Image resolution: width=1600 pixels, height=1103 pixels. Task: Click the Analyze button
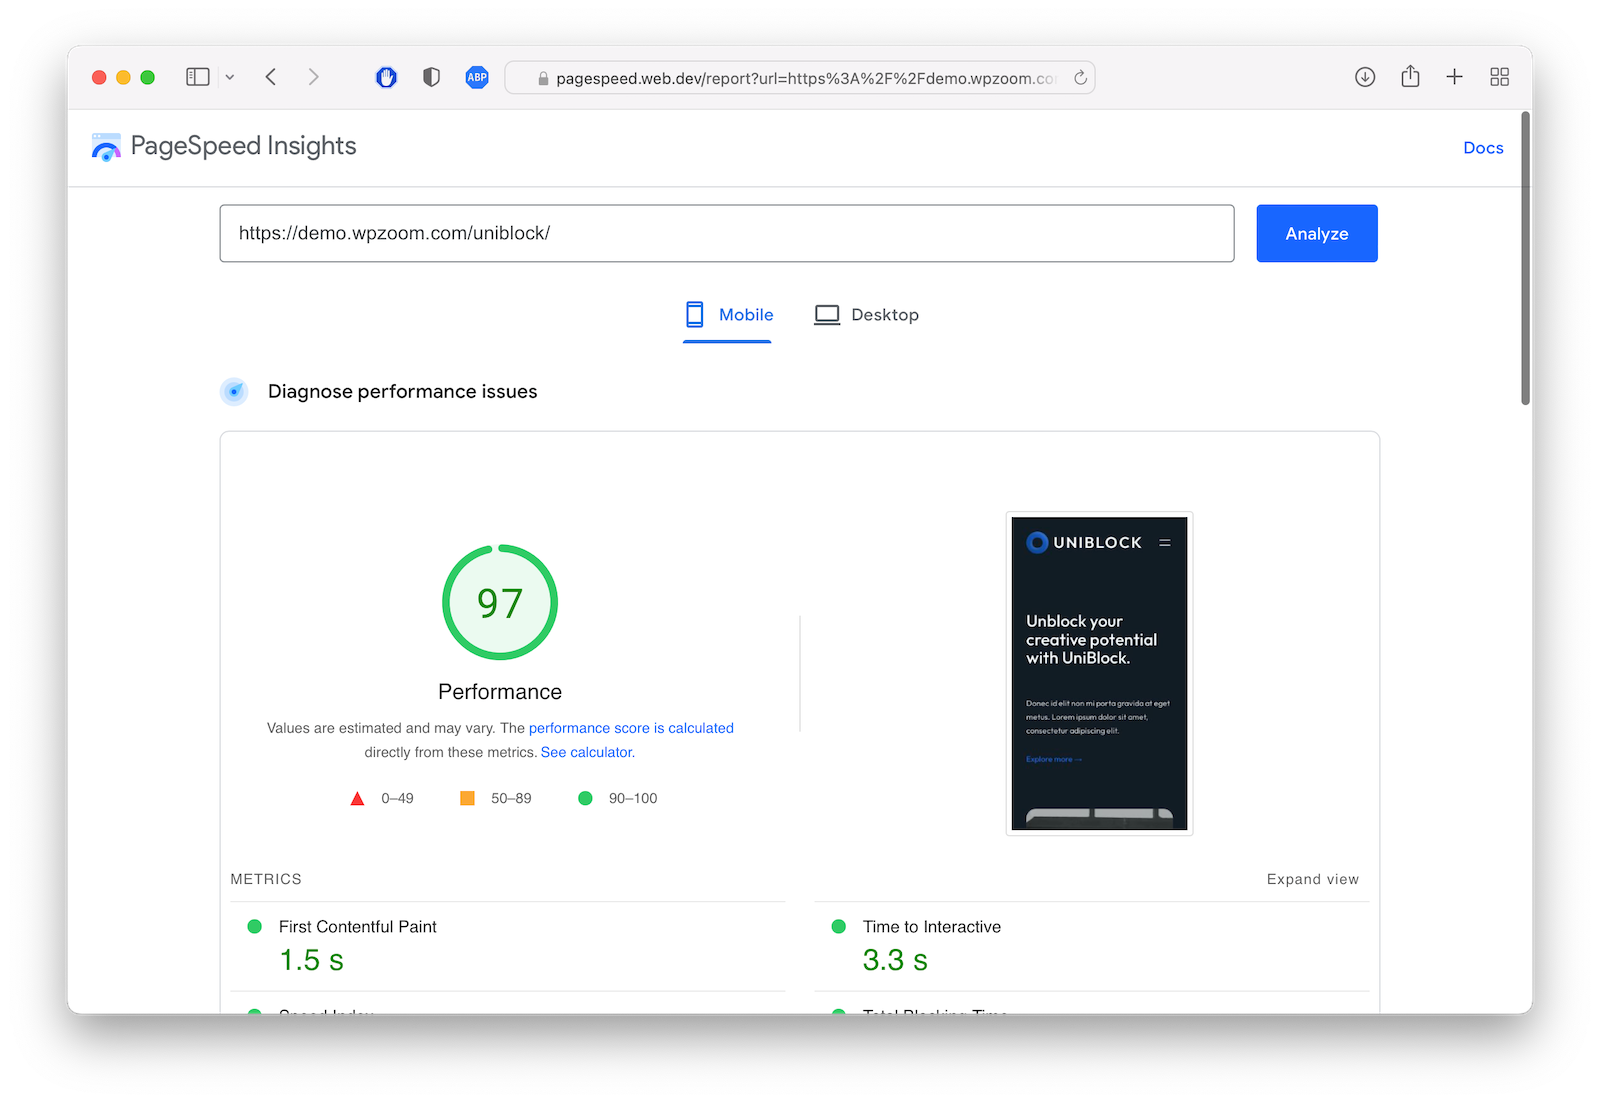coord(1317,233)
